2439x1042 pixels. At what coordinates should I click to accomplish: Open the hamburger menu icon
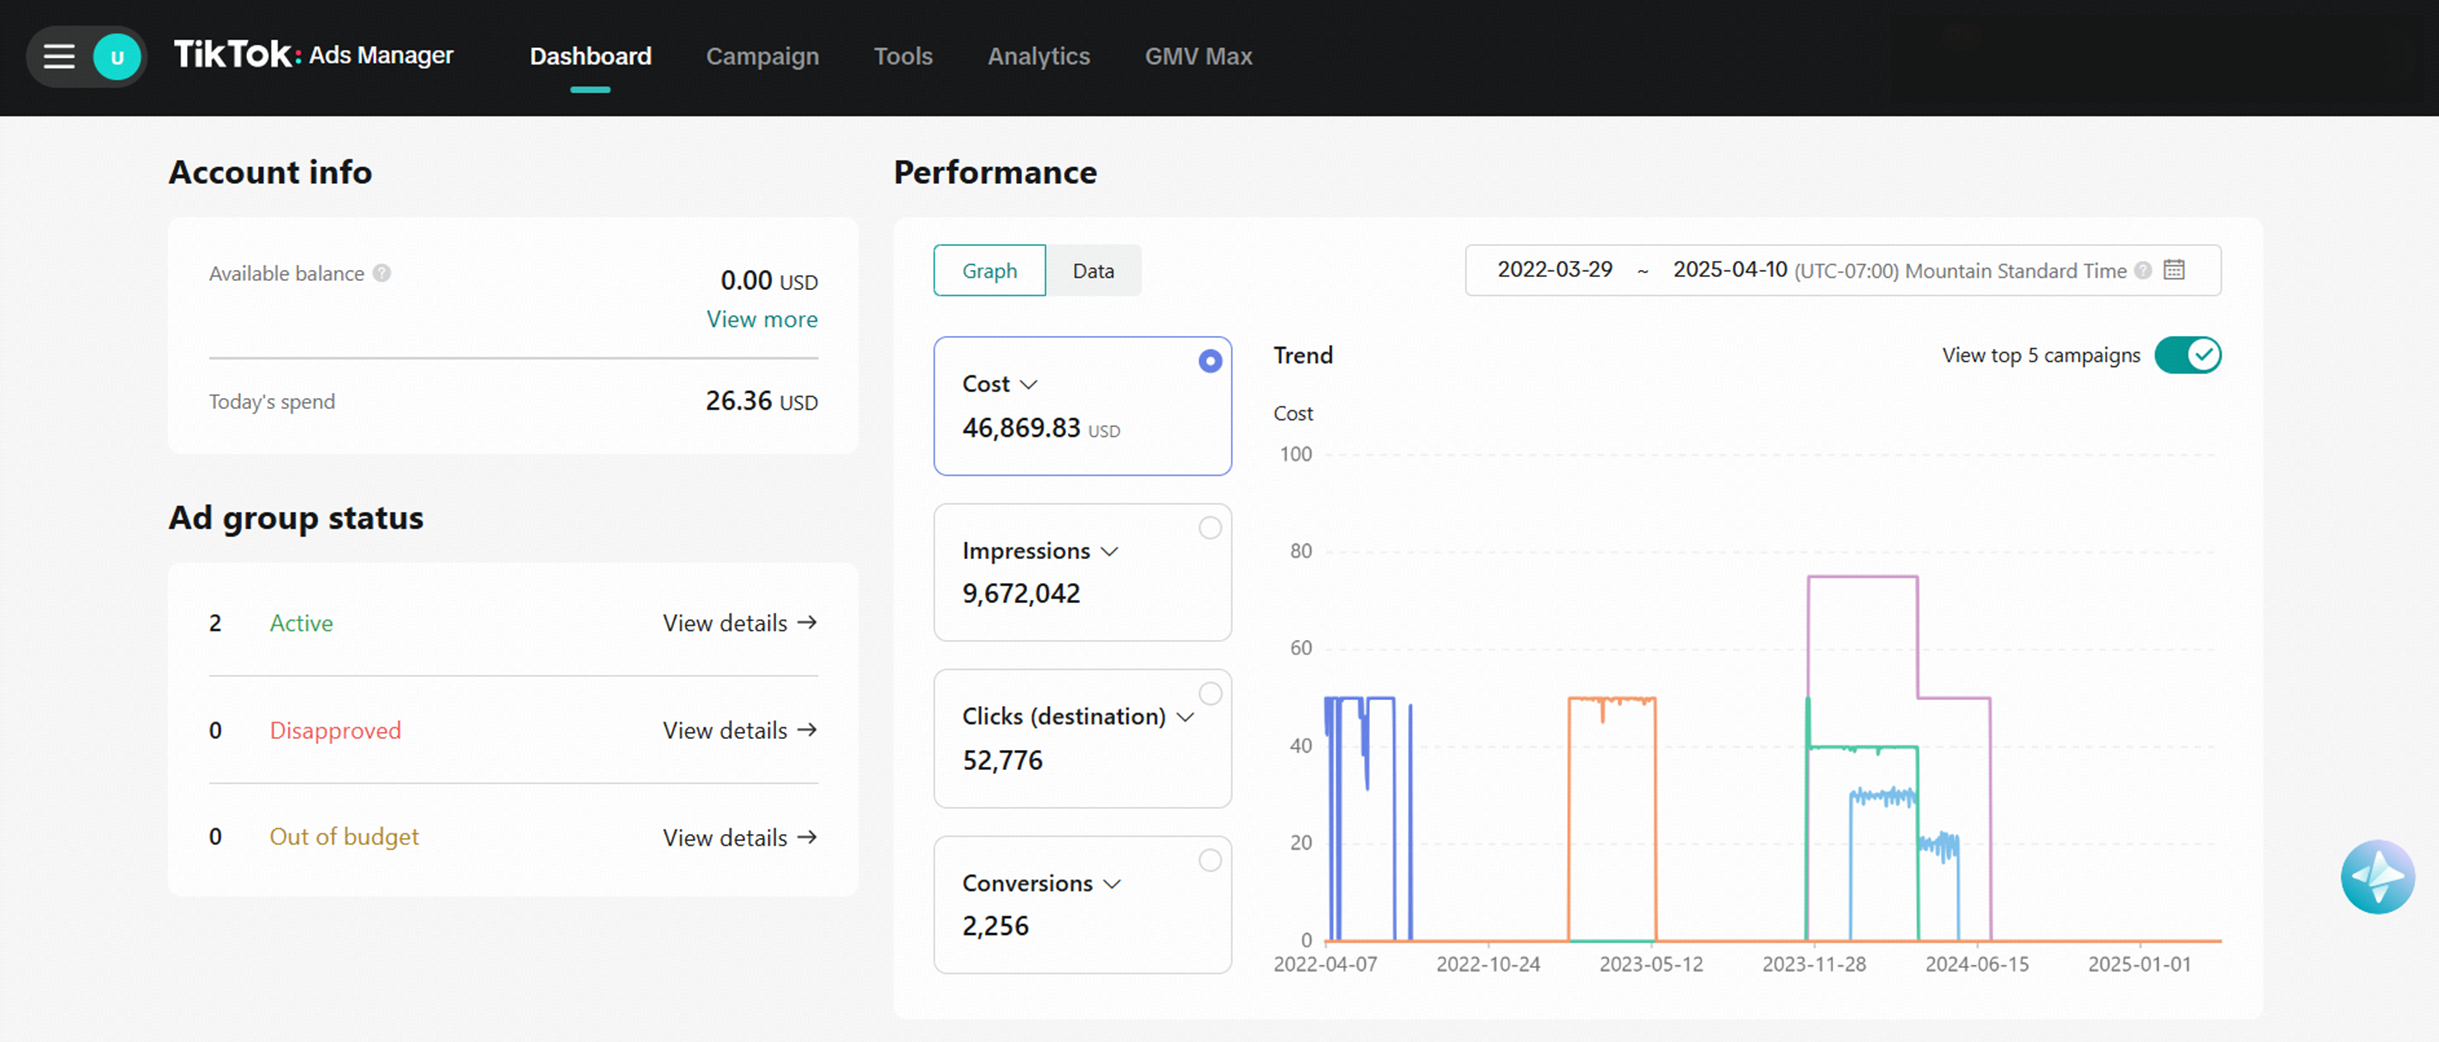(59, 57)
